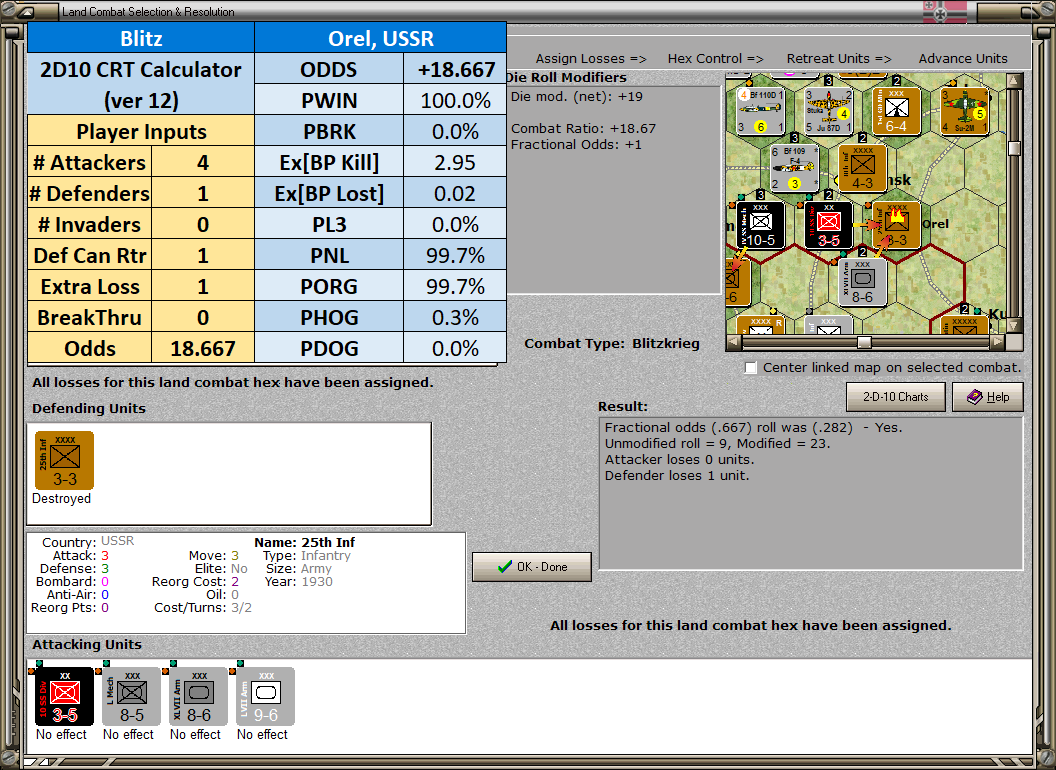Select LVII Arm 9-6 attacking unit
Viewport: 1056px width, 770px height.
[x=265, y=697]
